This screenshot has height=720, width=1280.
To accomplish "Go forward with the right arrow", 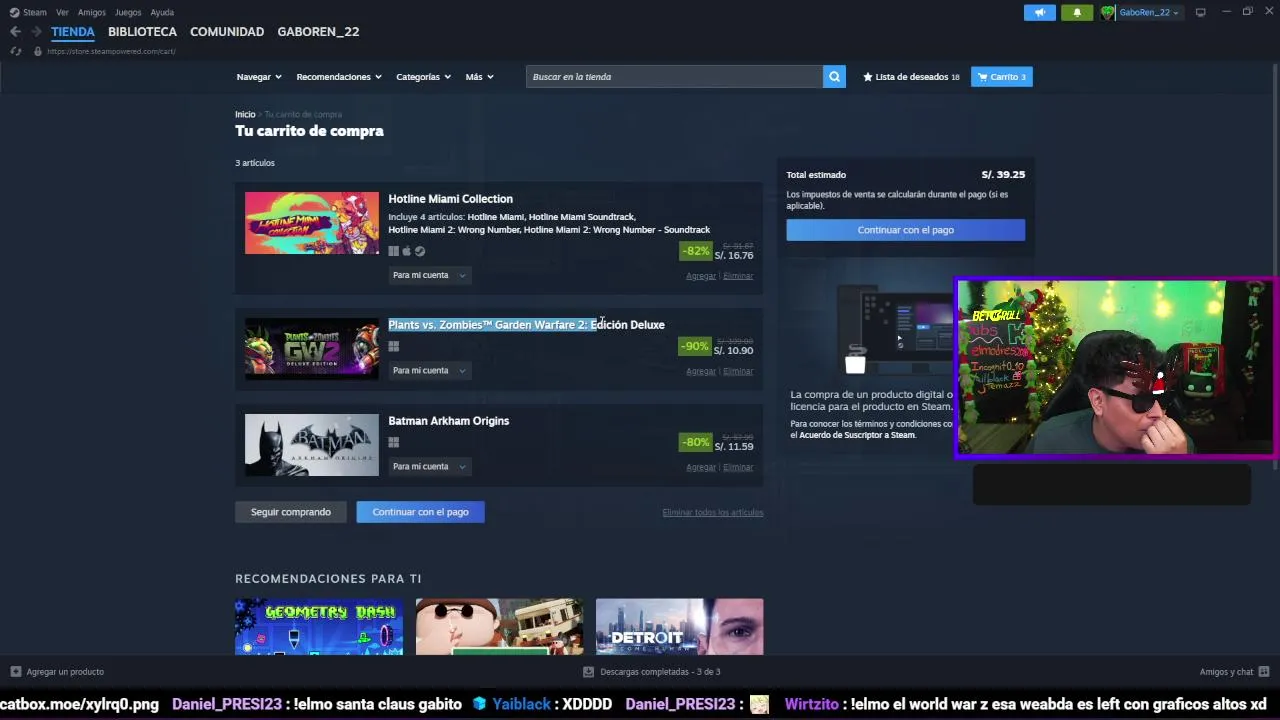I will [x=36, y=32].
